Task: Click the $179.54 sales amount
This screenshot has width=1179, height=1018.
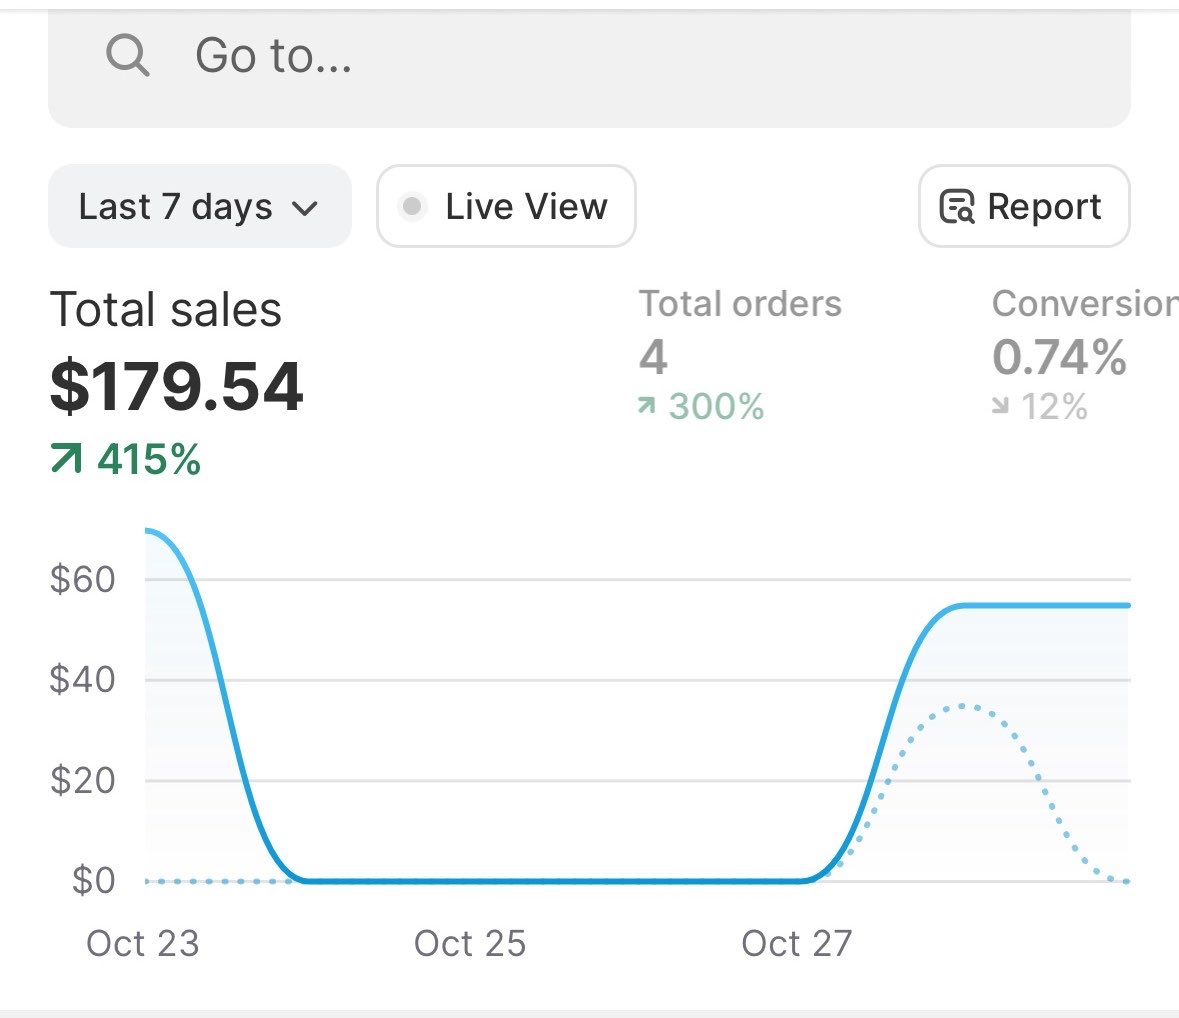Action: click(x=176, y=386)
